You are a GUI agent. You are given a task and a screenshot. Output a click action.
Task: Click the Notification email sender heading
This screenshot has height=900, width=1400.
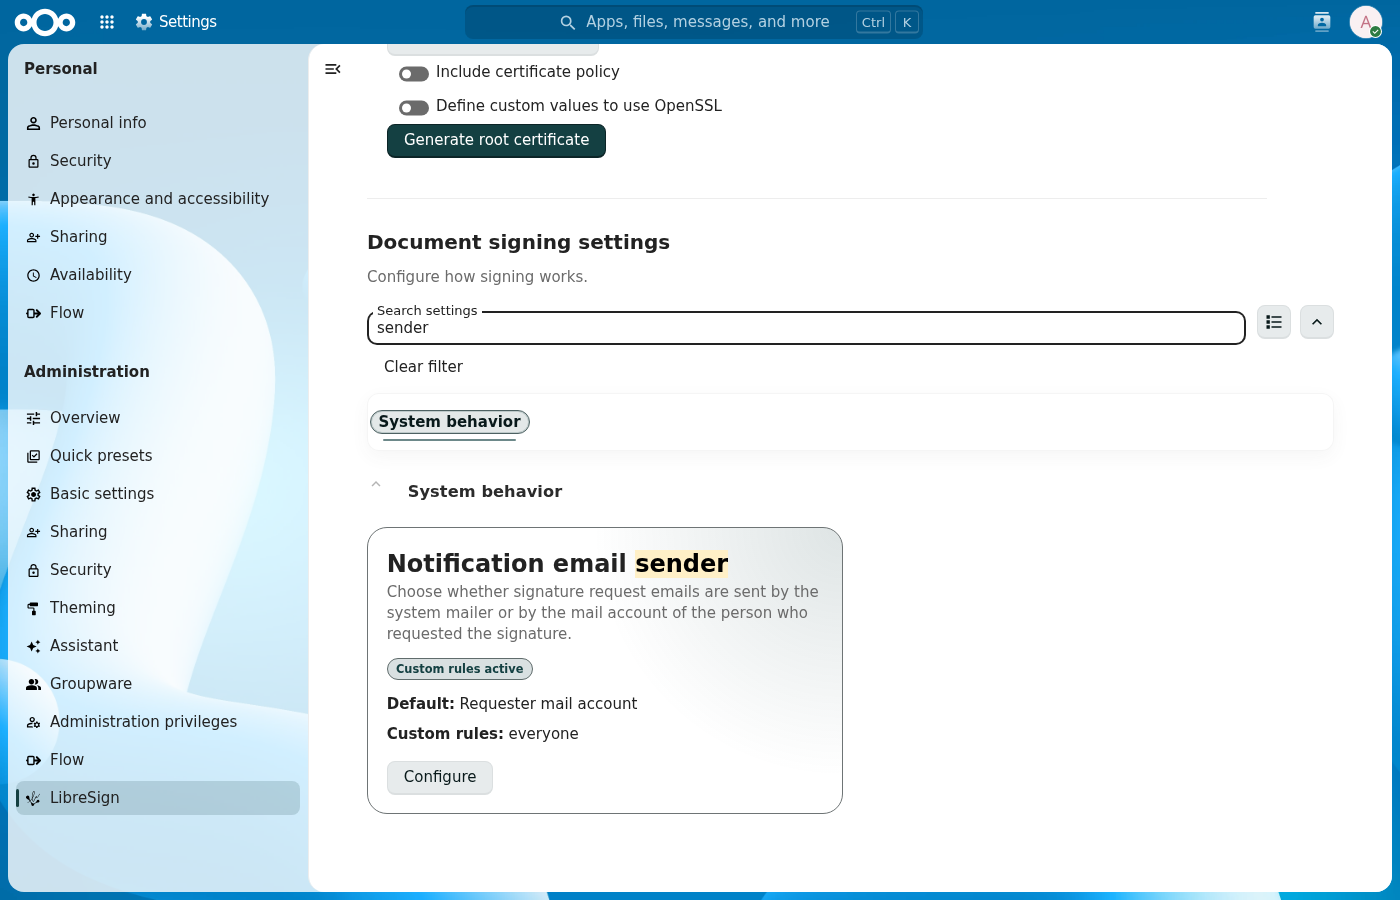[557, 563]
